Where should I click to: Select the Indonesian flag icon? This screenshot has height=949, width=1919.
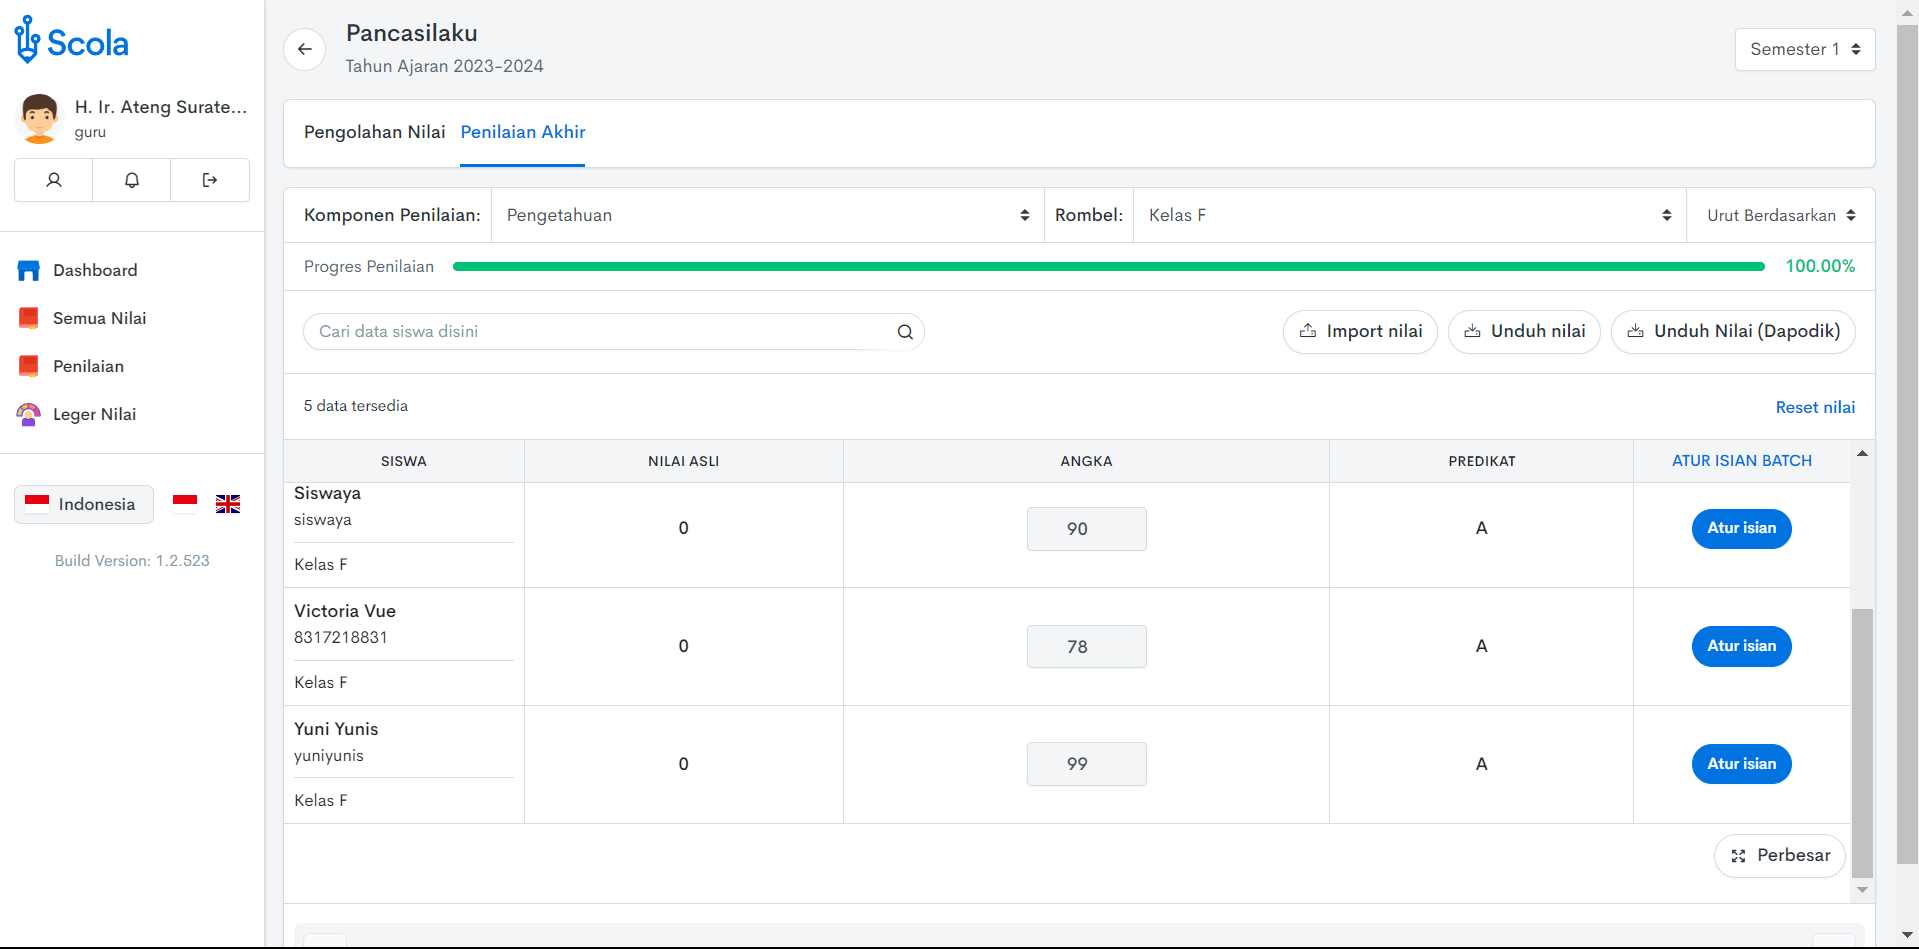pos(185,502)
